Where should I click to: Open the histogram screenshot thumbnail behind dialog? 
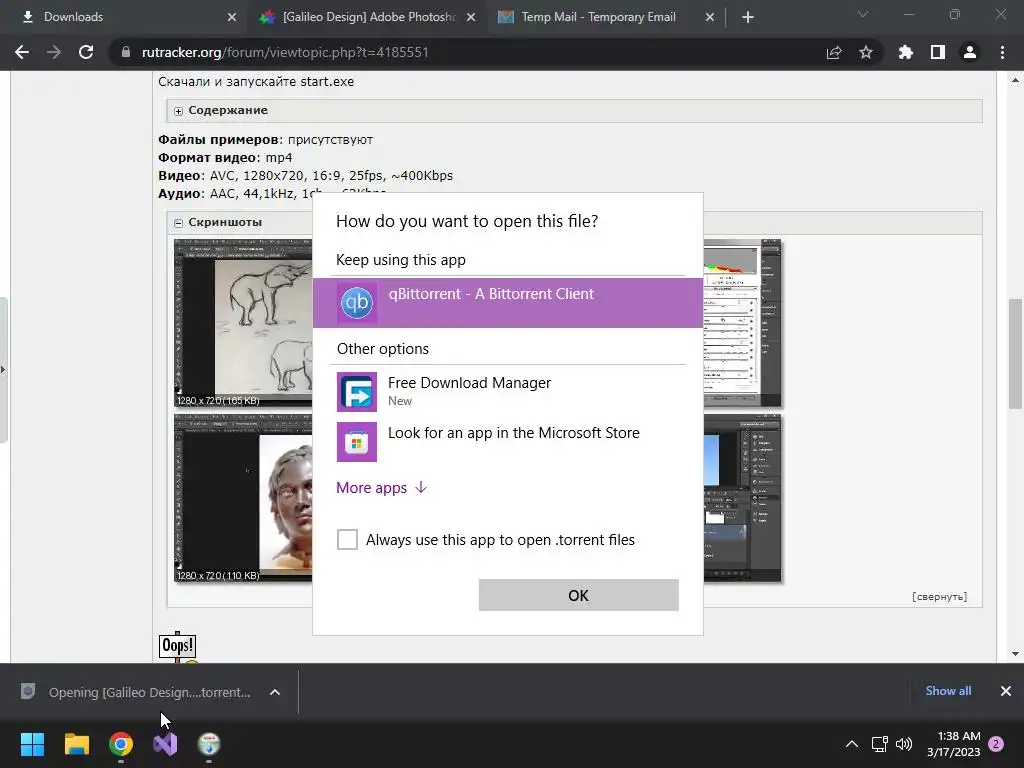click(x=743, y=323)
